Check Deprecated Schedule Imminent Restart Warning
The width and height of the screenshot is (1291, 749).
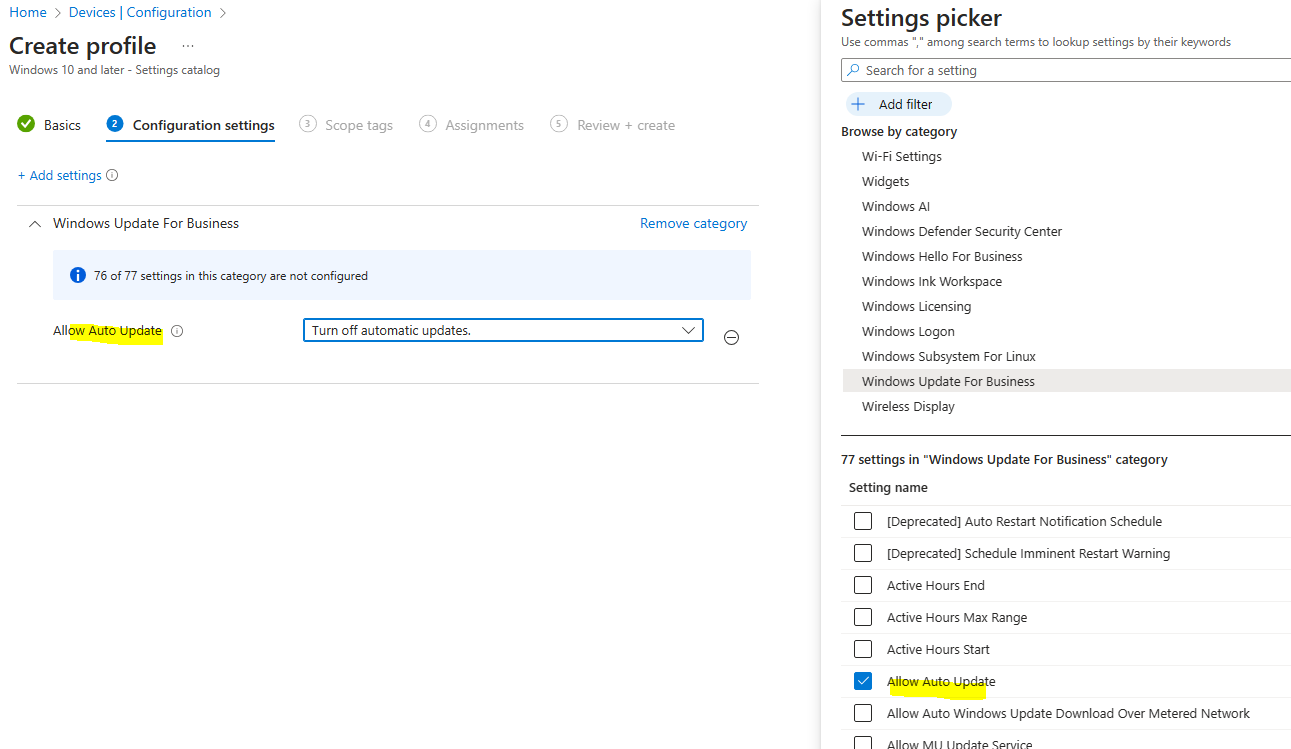point(862,553)
